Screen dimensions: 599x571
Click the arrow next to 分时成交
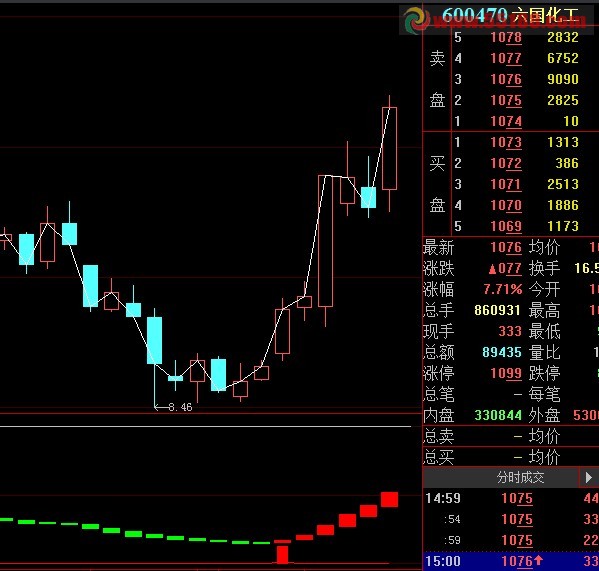[589, 477]
